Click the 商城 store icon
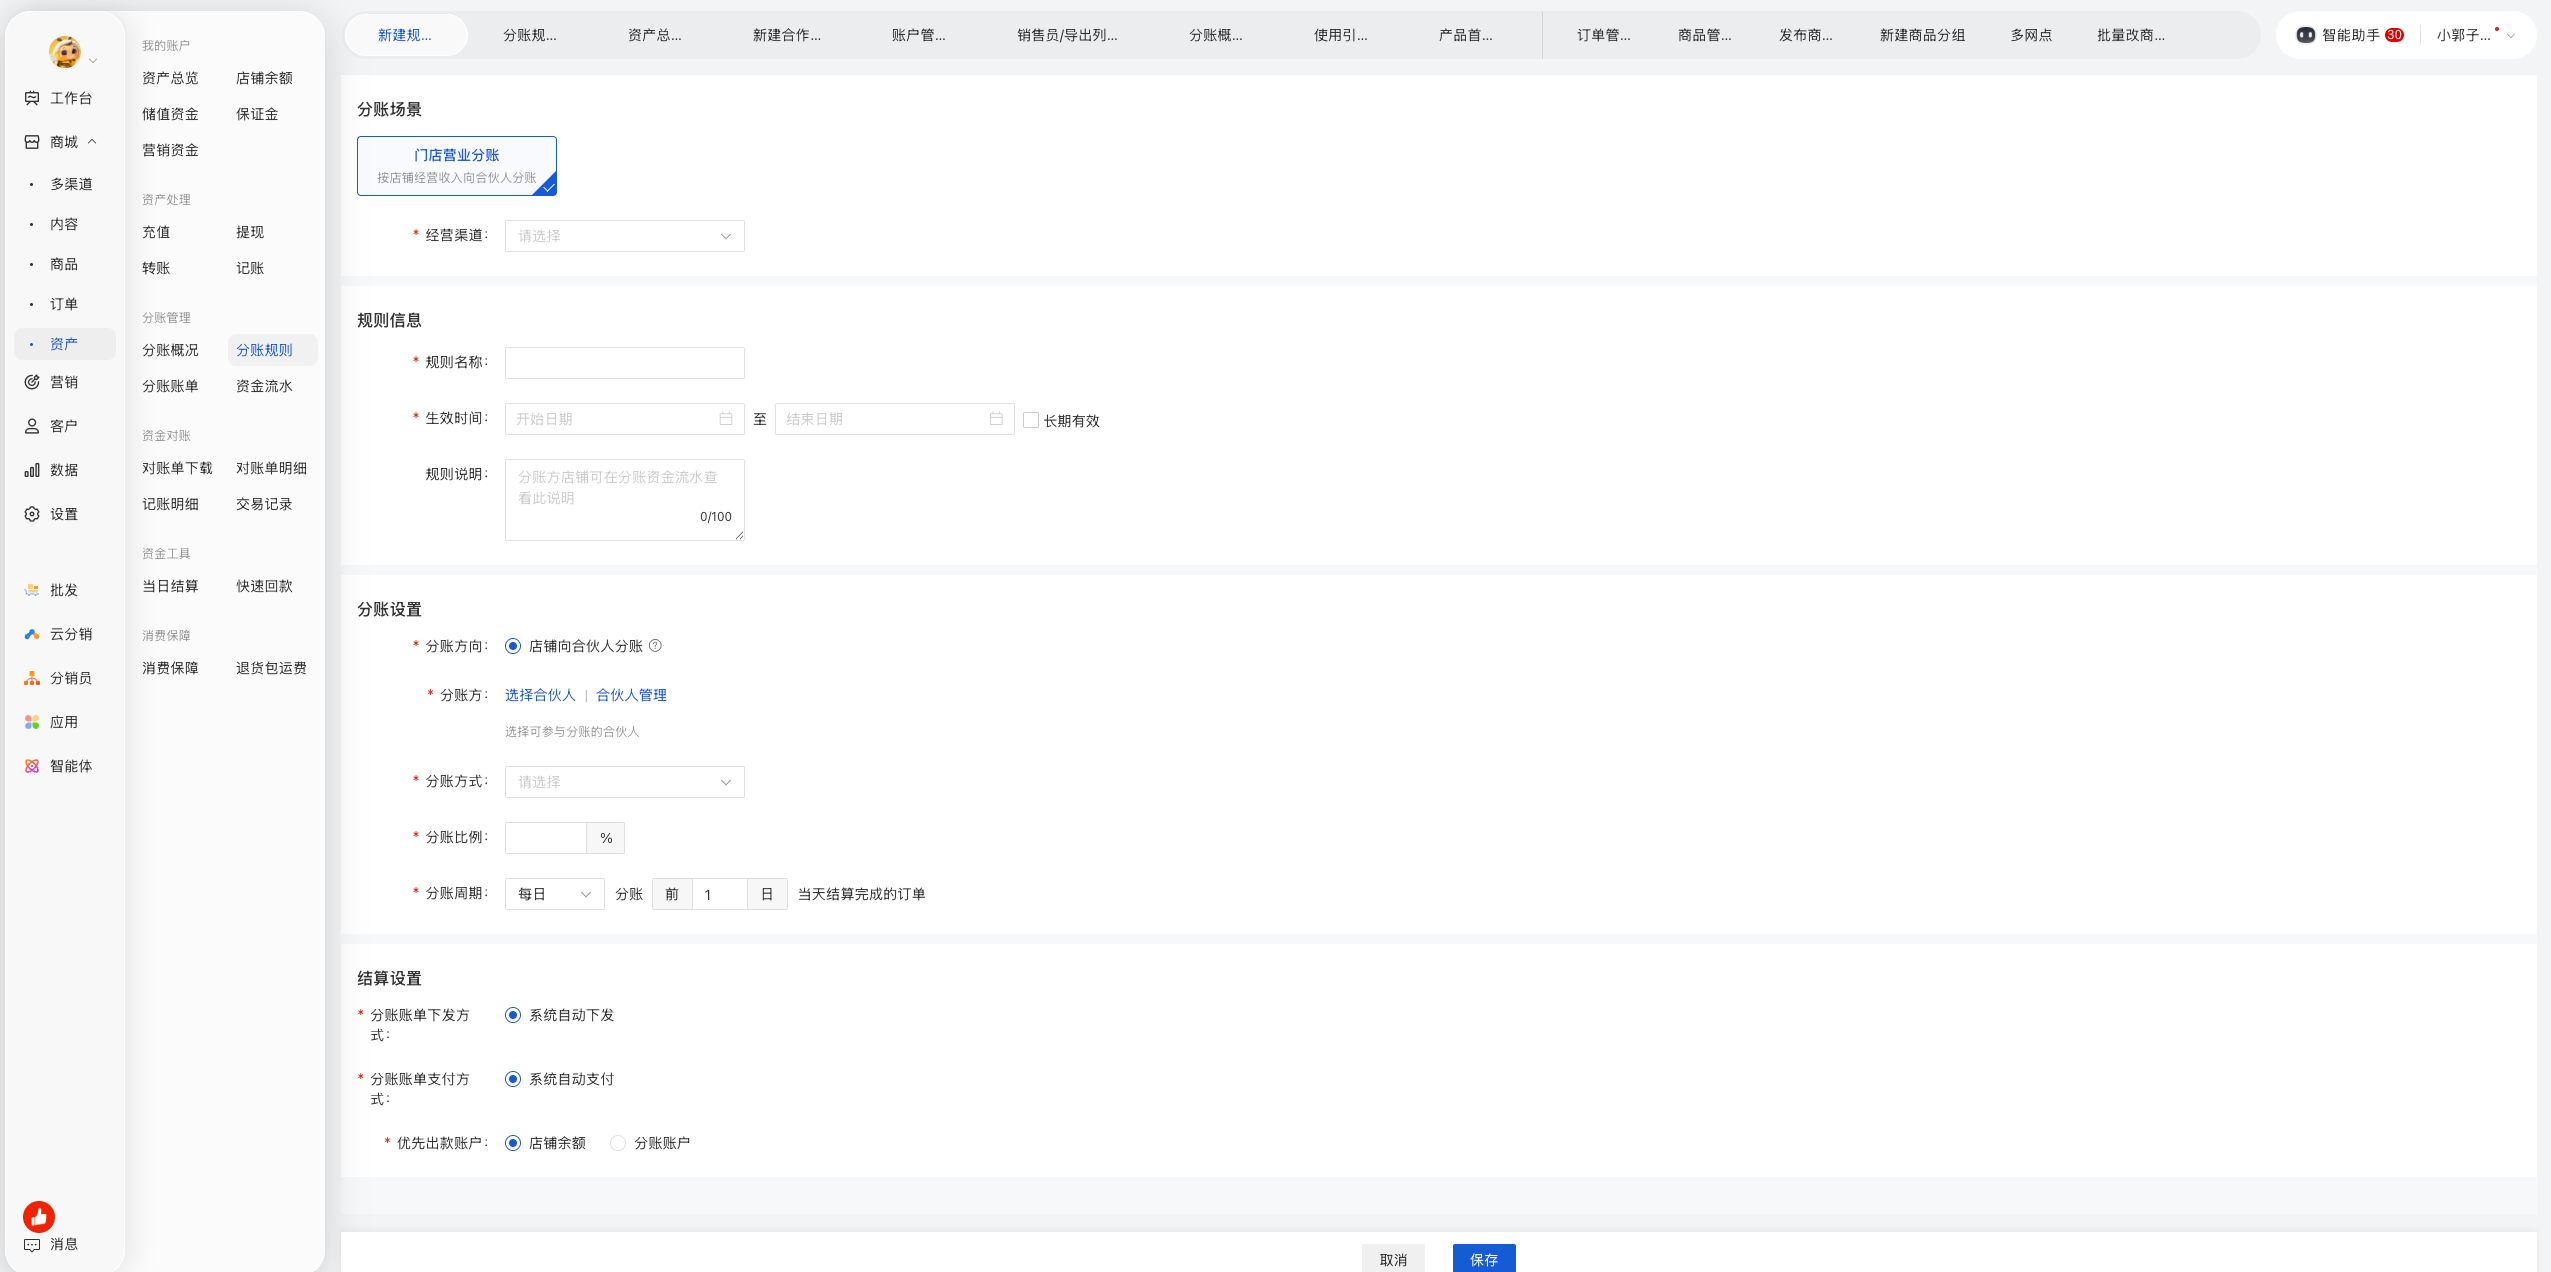The height and width of the screenshot is (1272, 2551). (32, 142)
